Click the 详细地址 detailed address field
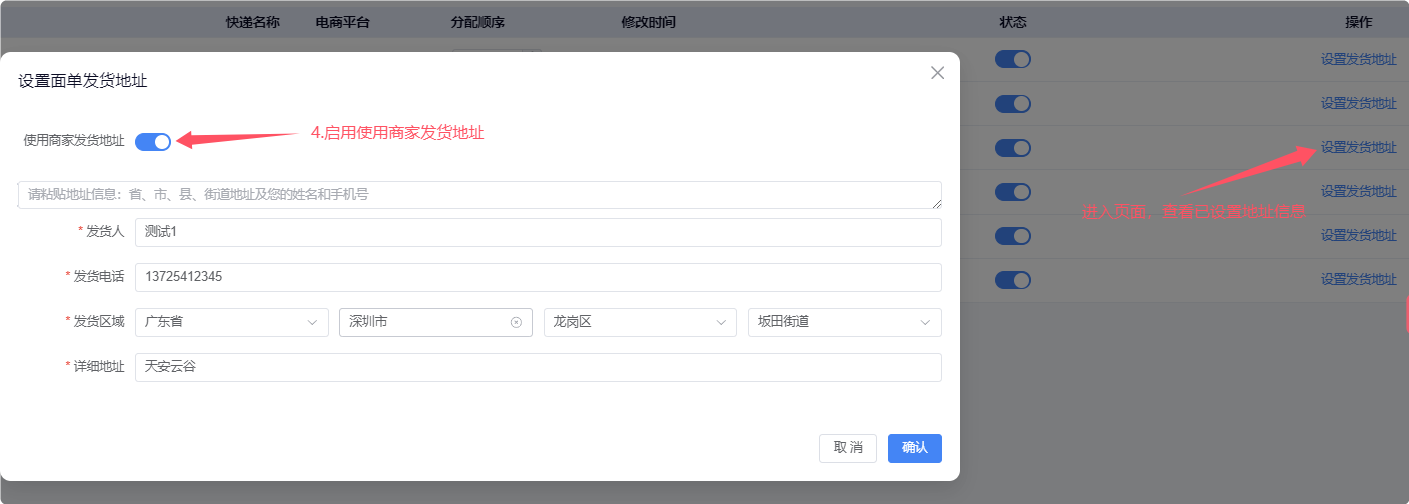The image size is (1409, 504). [538, 367]
